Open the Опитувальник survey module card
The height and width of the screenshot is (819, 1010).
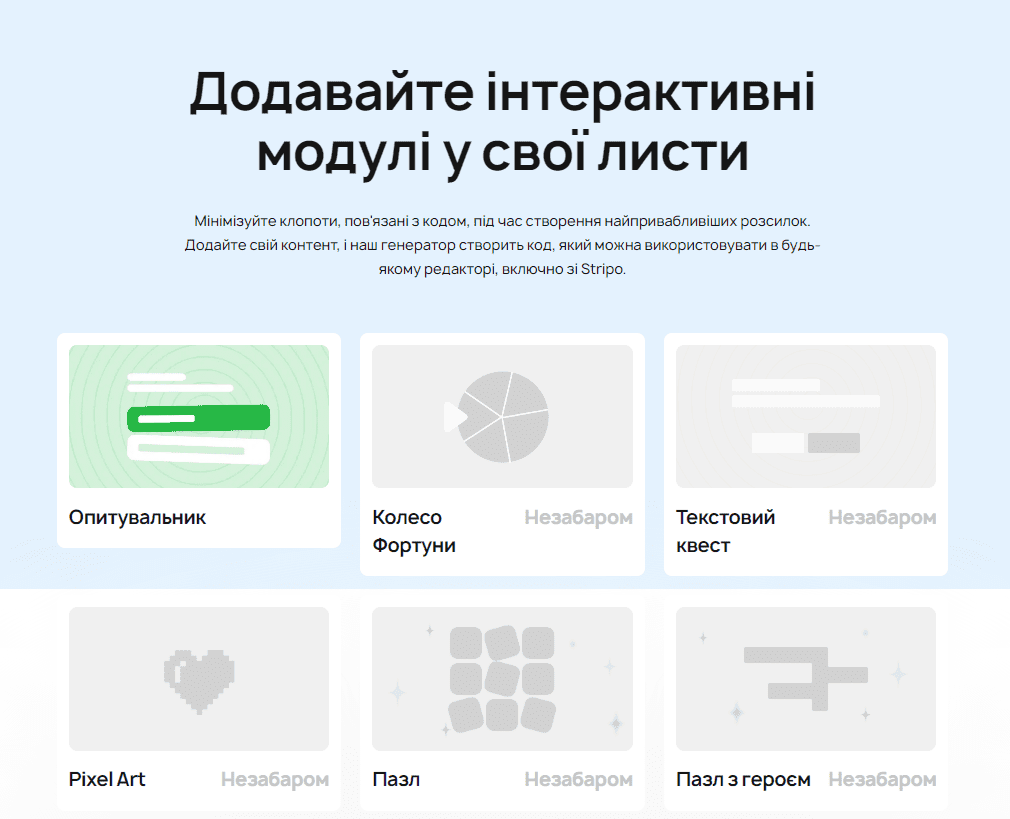tap(198, 440)
